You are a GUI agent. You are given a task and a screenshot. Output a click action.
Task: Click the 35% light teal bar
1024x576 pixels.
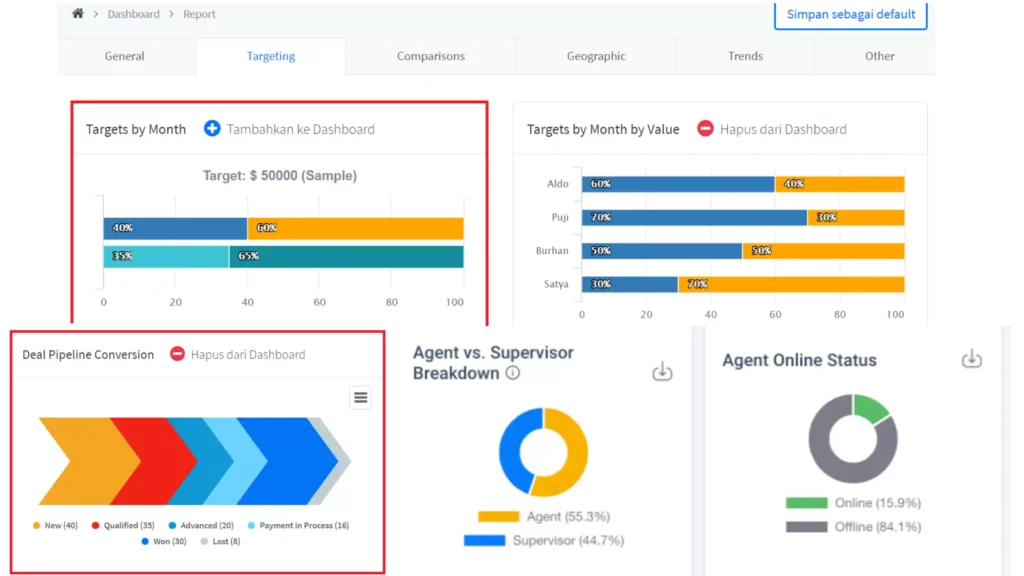[166, 256]
